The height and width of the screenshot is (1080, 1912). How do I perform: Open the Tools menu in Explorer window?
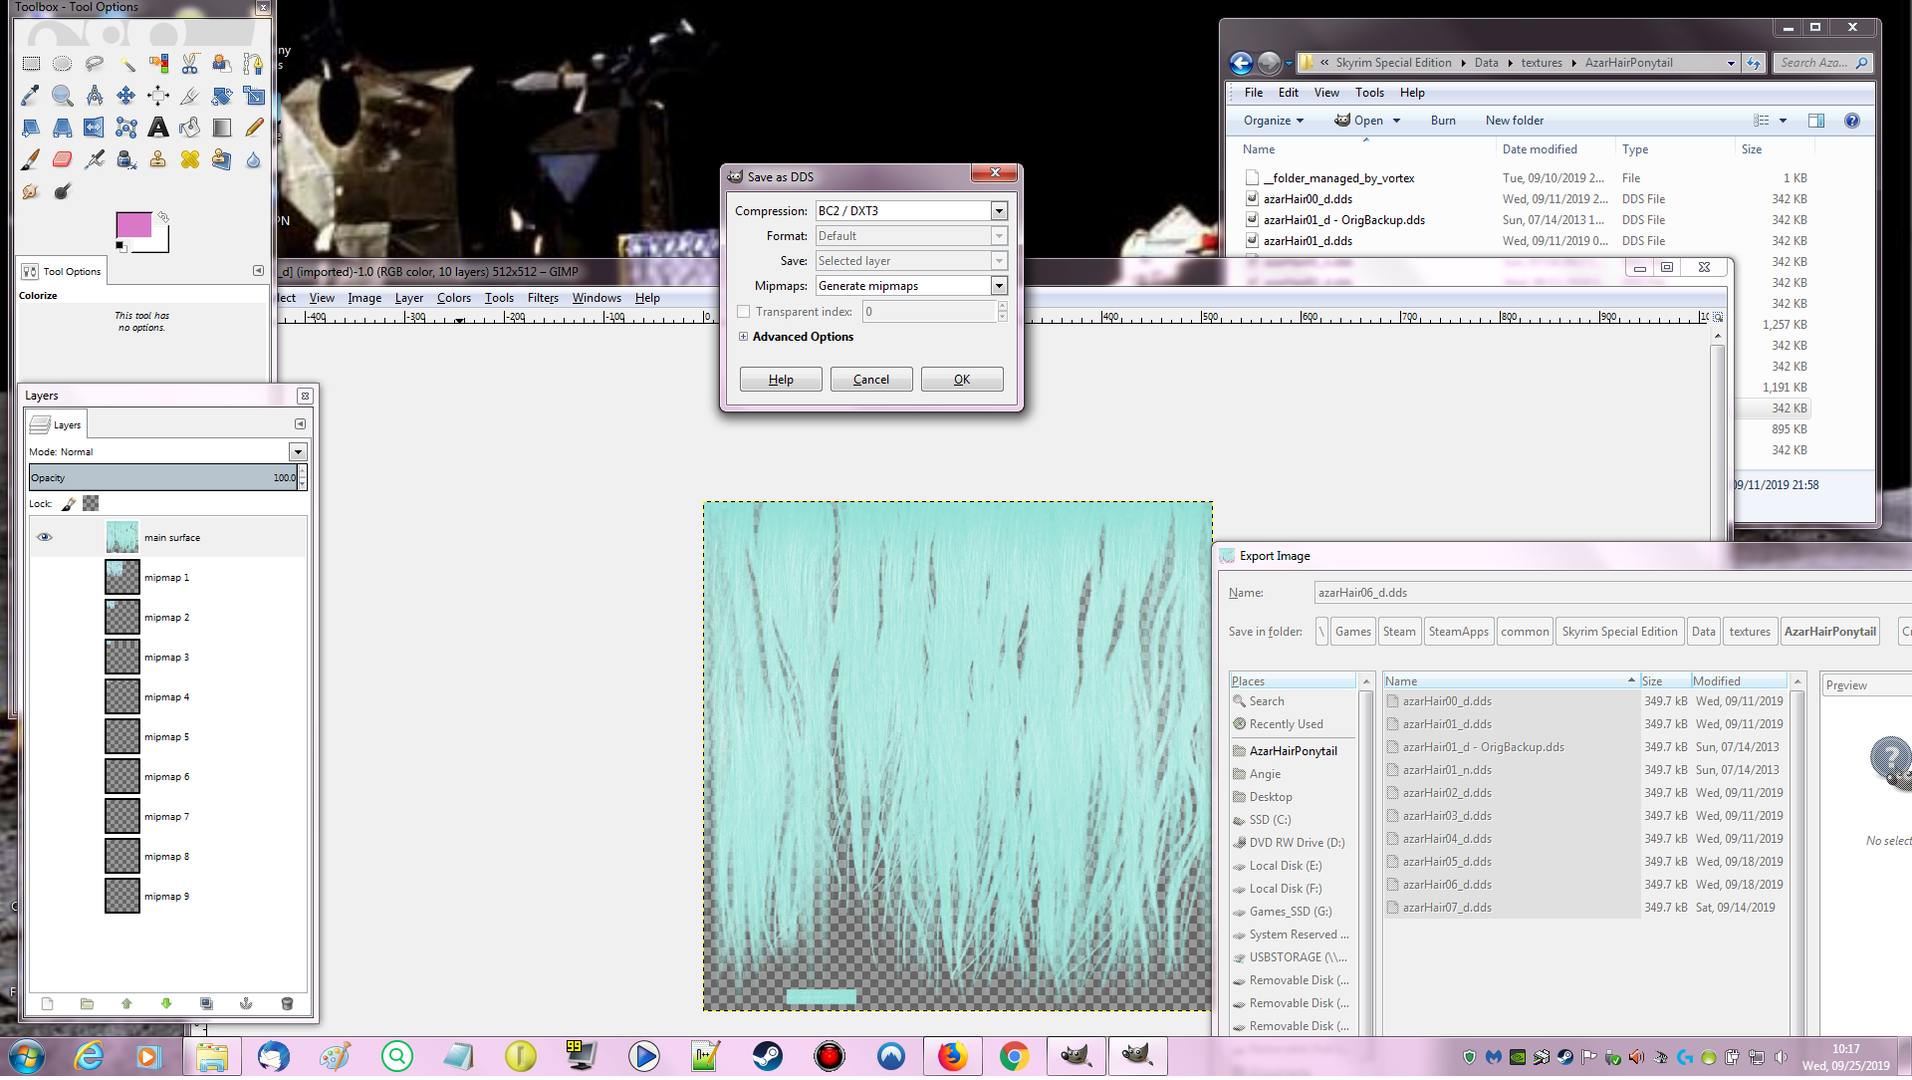click(1369, 93)
